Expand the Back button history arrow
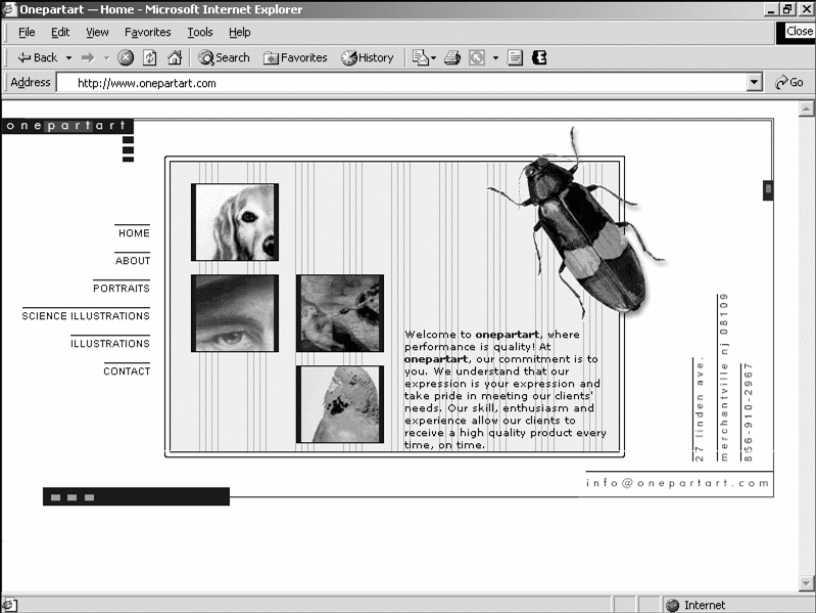816x613 pixels. [69, 58]
